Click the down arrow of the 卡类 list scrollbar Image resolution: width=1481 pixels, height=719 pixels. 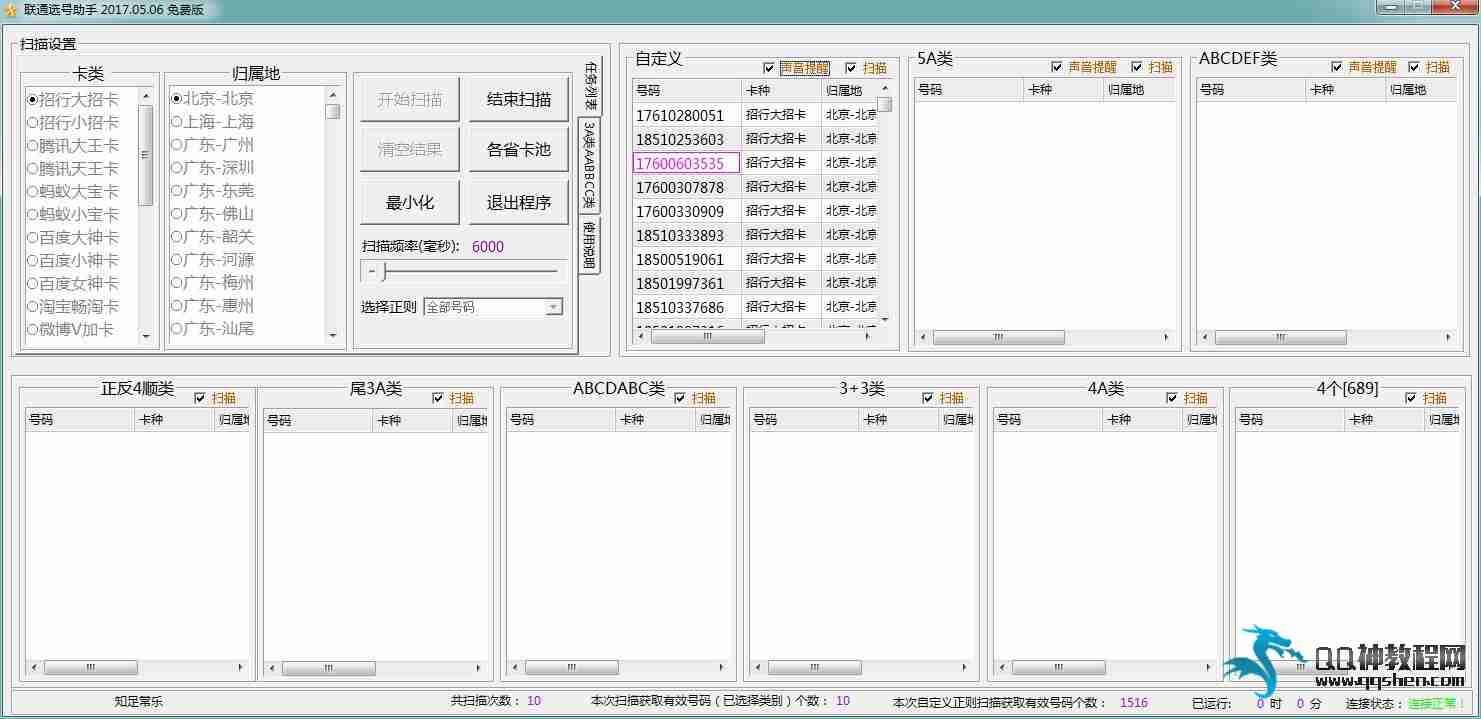146,337
